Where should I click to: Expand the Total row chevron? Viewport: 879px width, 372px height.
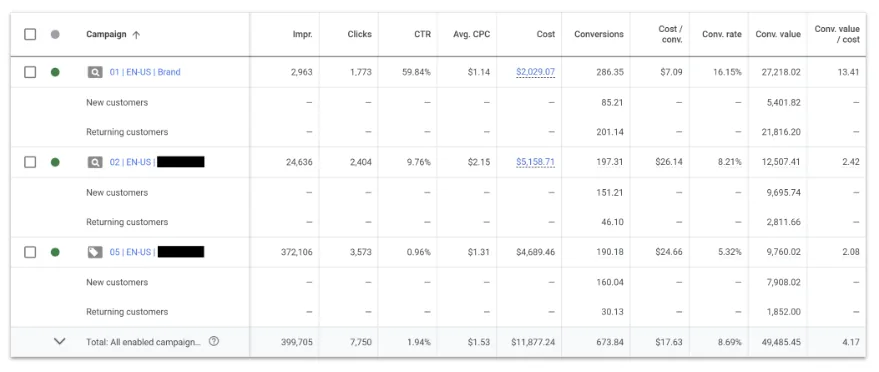pyautogui.click(x=59, y=341)
